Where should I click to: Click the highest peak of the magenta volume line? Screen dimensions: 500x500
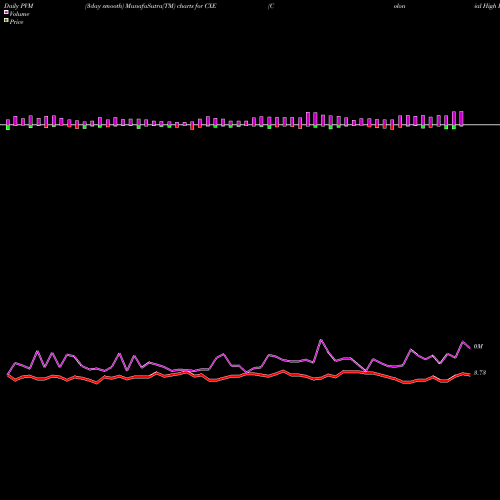(x=321, y=340)
